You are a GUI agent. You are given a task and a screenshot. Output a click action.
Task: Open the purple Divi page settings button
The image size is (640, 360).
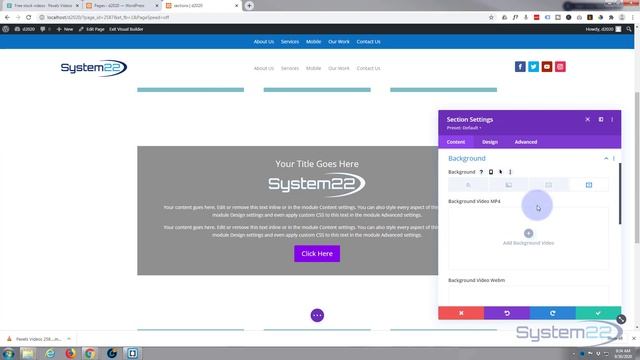coord(317,315)
